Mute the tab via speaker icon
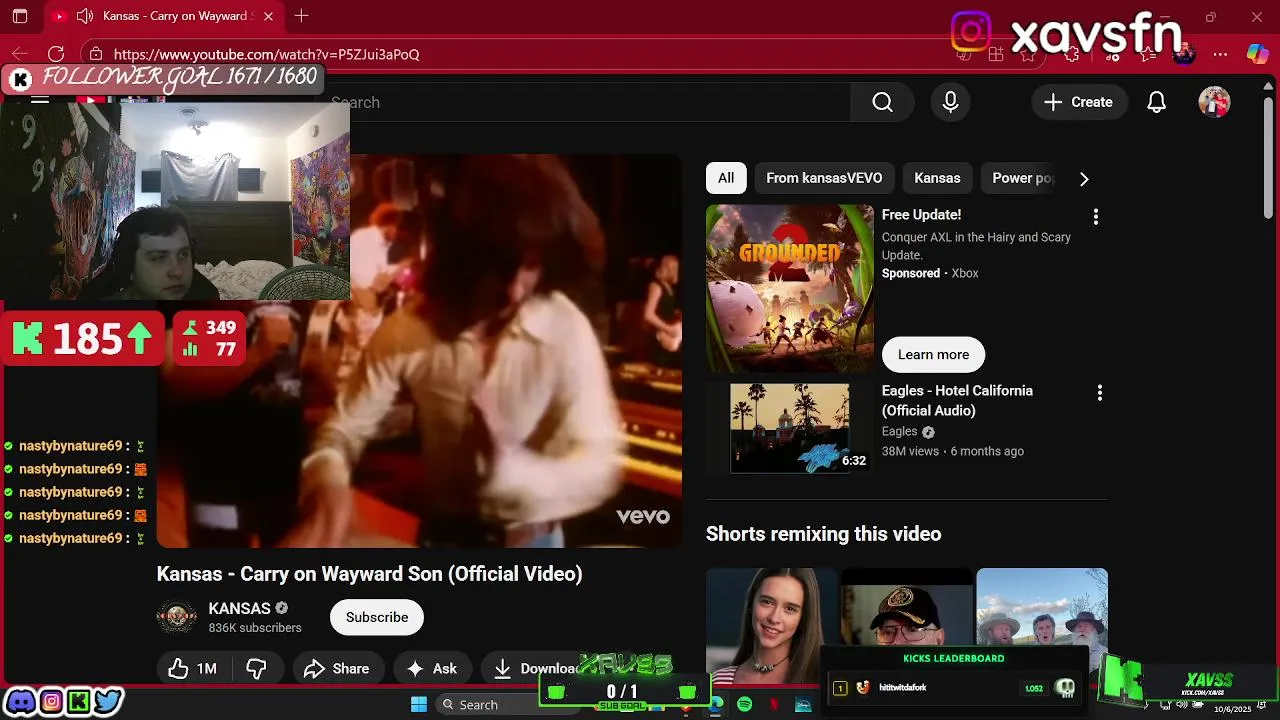1280x720 pixels. click(85, 16)
